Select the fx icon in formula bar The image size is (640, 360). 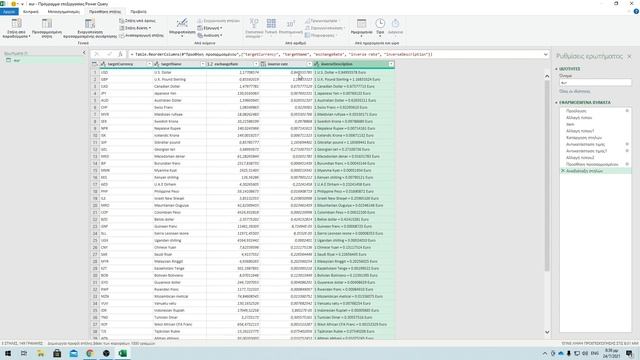(x=120, y=54)
